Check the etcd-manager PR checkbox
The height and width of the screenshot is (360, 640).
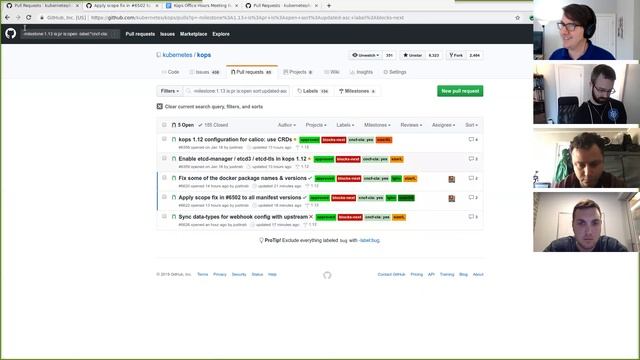(x=164, y=158)
